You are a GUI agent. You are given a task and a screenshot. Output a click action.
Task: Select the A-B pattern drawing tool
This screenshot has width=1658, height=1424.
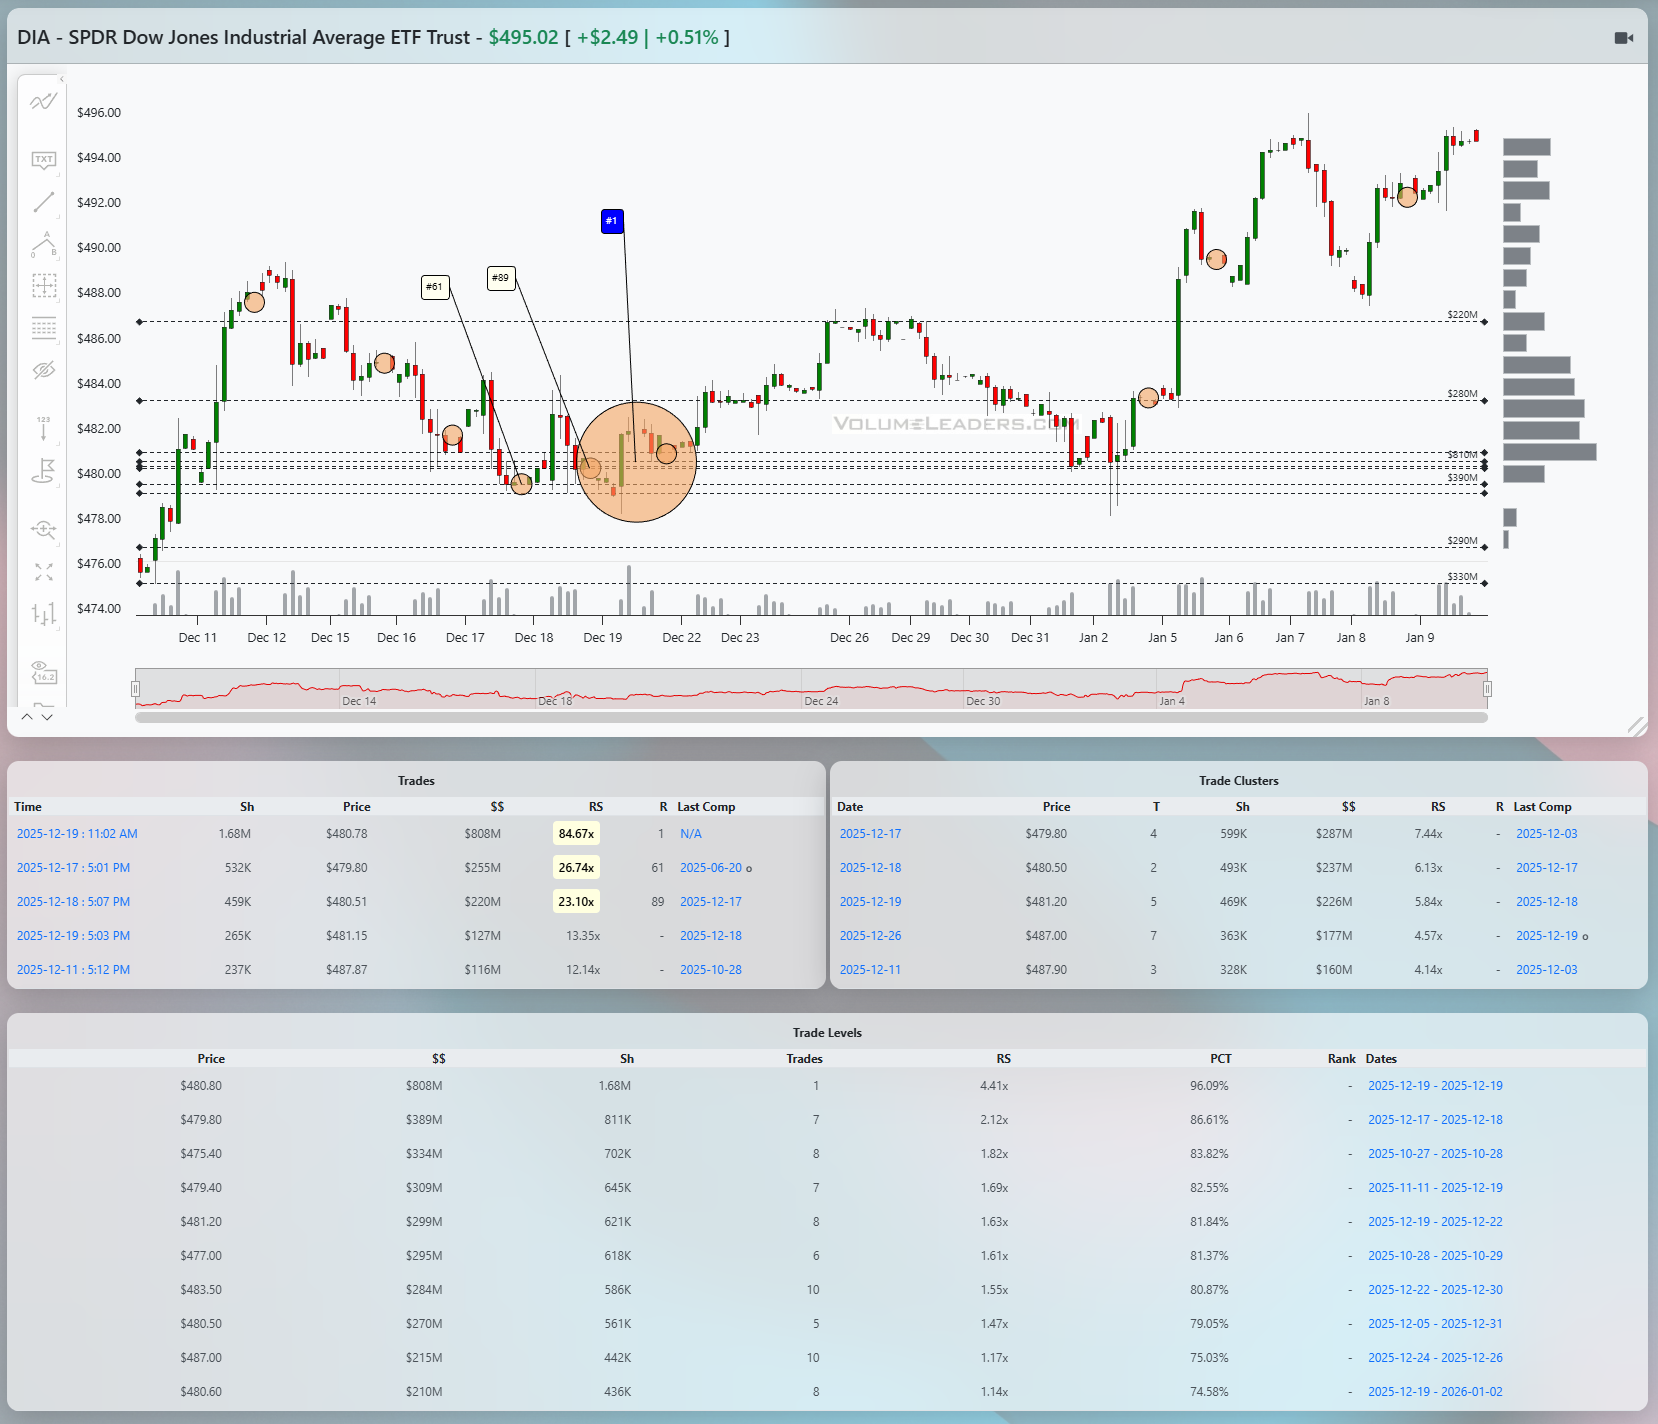(43, 244)
